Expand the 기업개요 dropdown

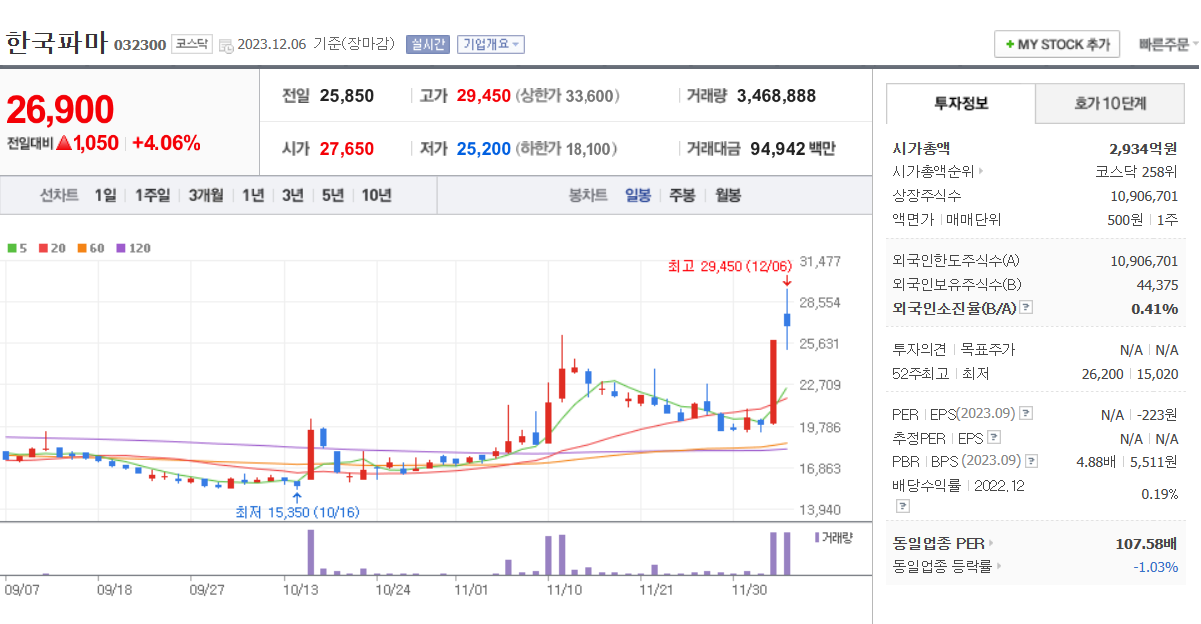point(491,45)
